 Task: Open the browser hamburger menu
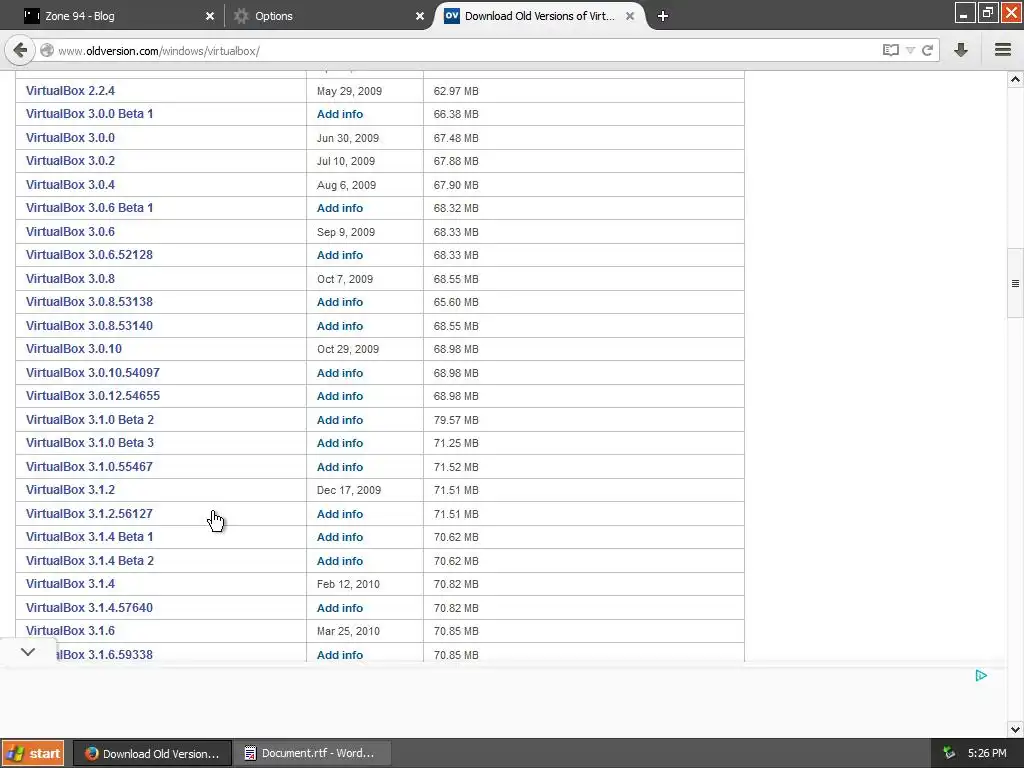tap(1003, 50)
